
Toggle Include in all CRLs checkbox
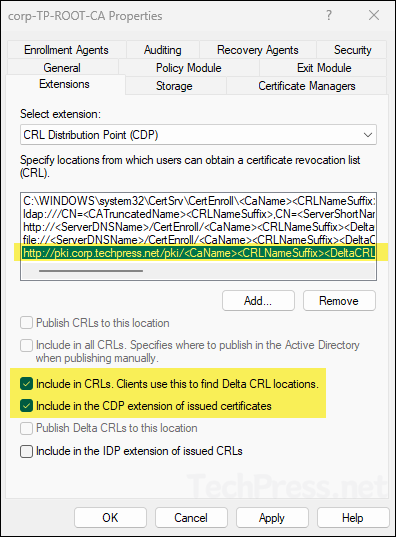click(26, 346)
